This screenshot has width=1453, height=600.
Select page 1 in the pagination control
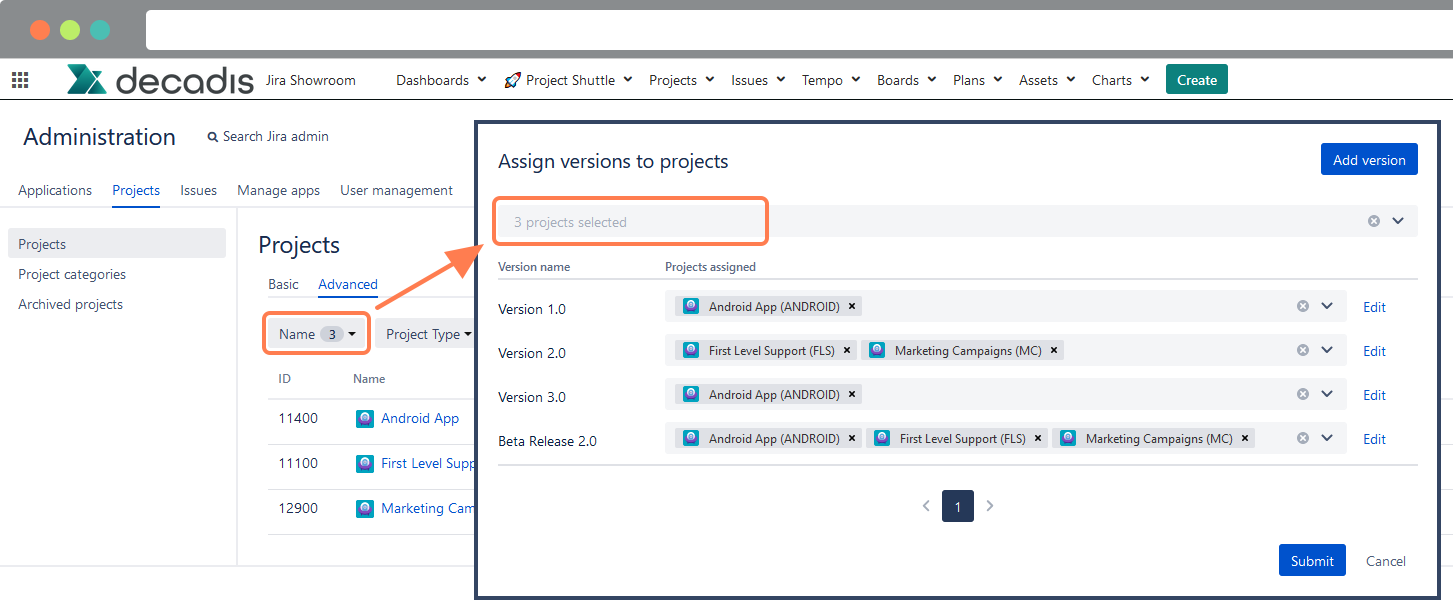click(957, 506)
